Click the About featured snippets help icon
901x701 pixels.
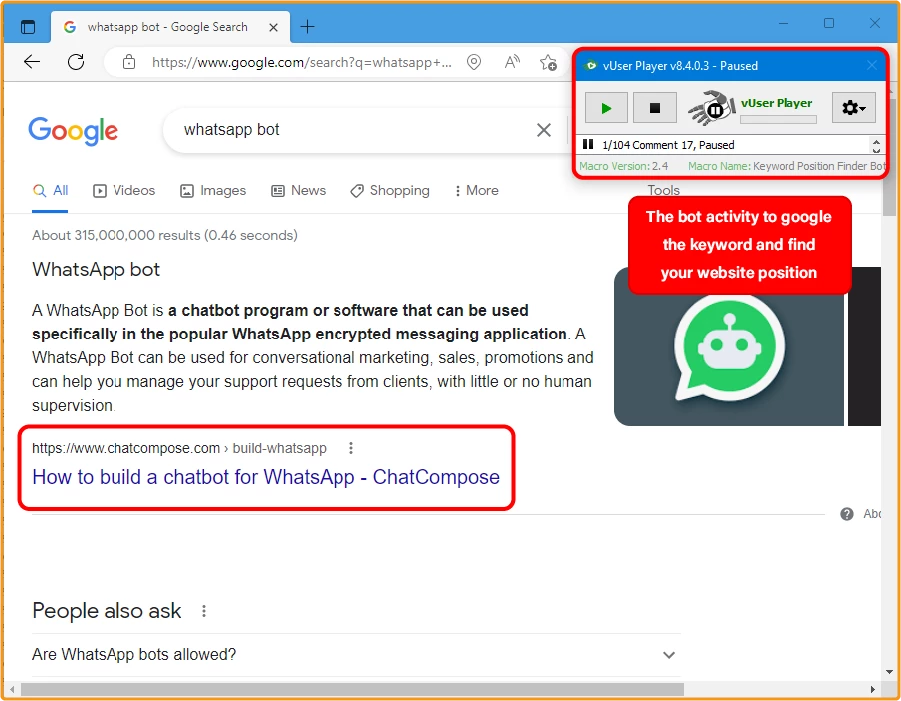(x=846, y=514)
